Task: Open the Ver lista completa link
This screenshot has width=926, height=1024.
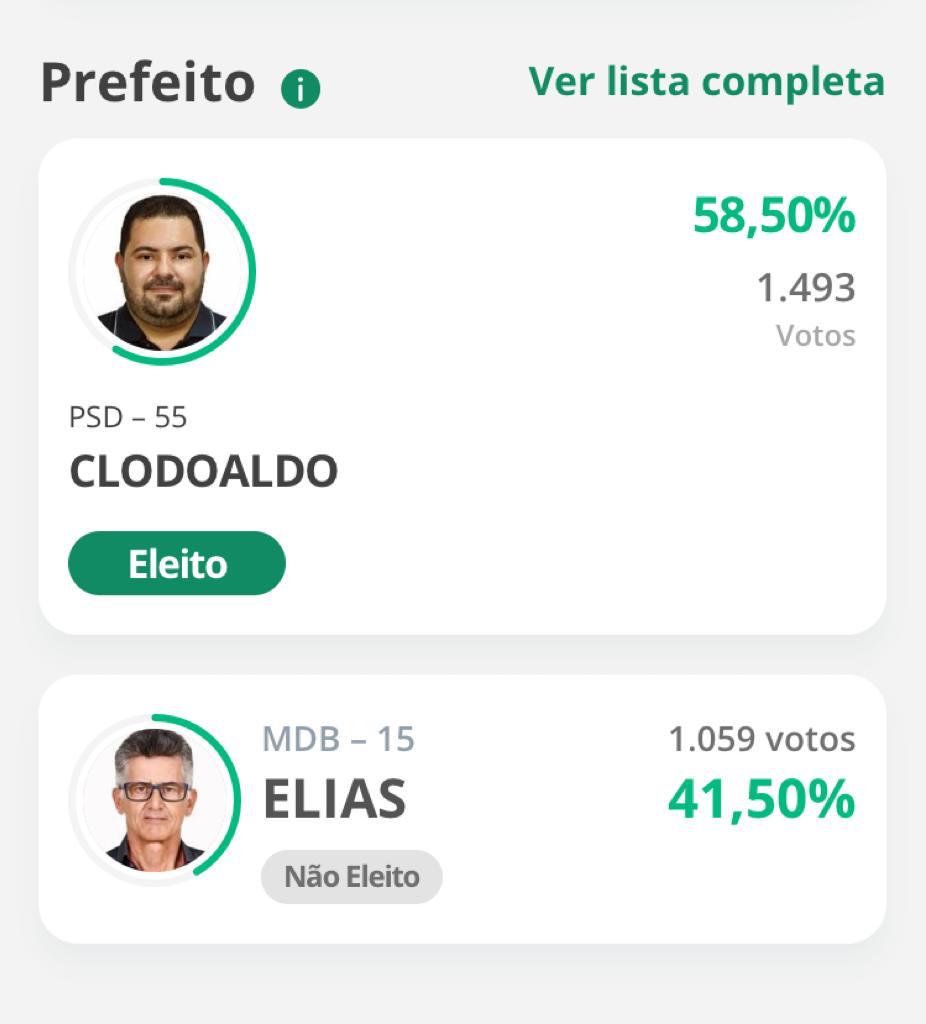Action: point(707,82)
